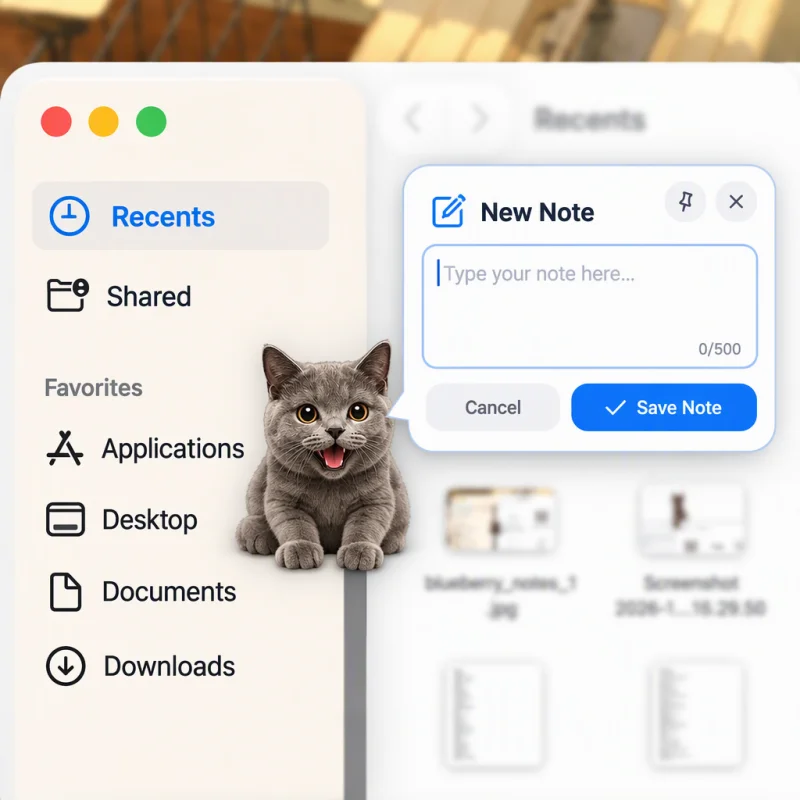Click the New Note edit icon
The width and height of the screenshot is (800, 800).
point(448,211)
